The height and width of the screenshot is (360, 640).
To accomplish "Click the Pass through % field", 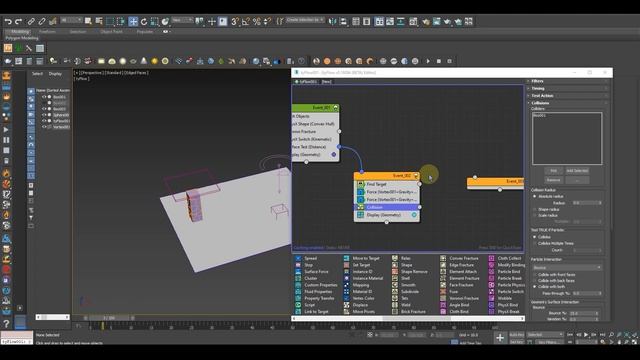I will (584, 293).
